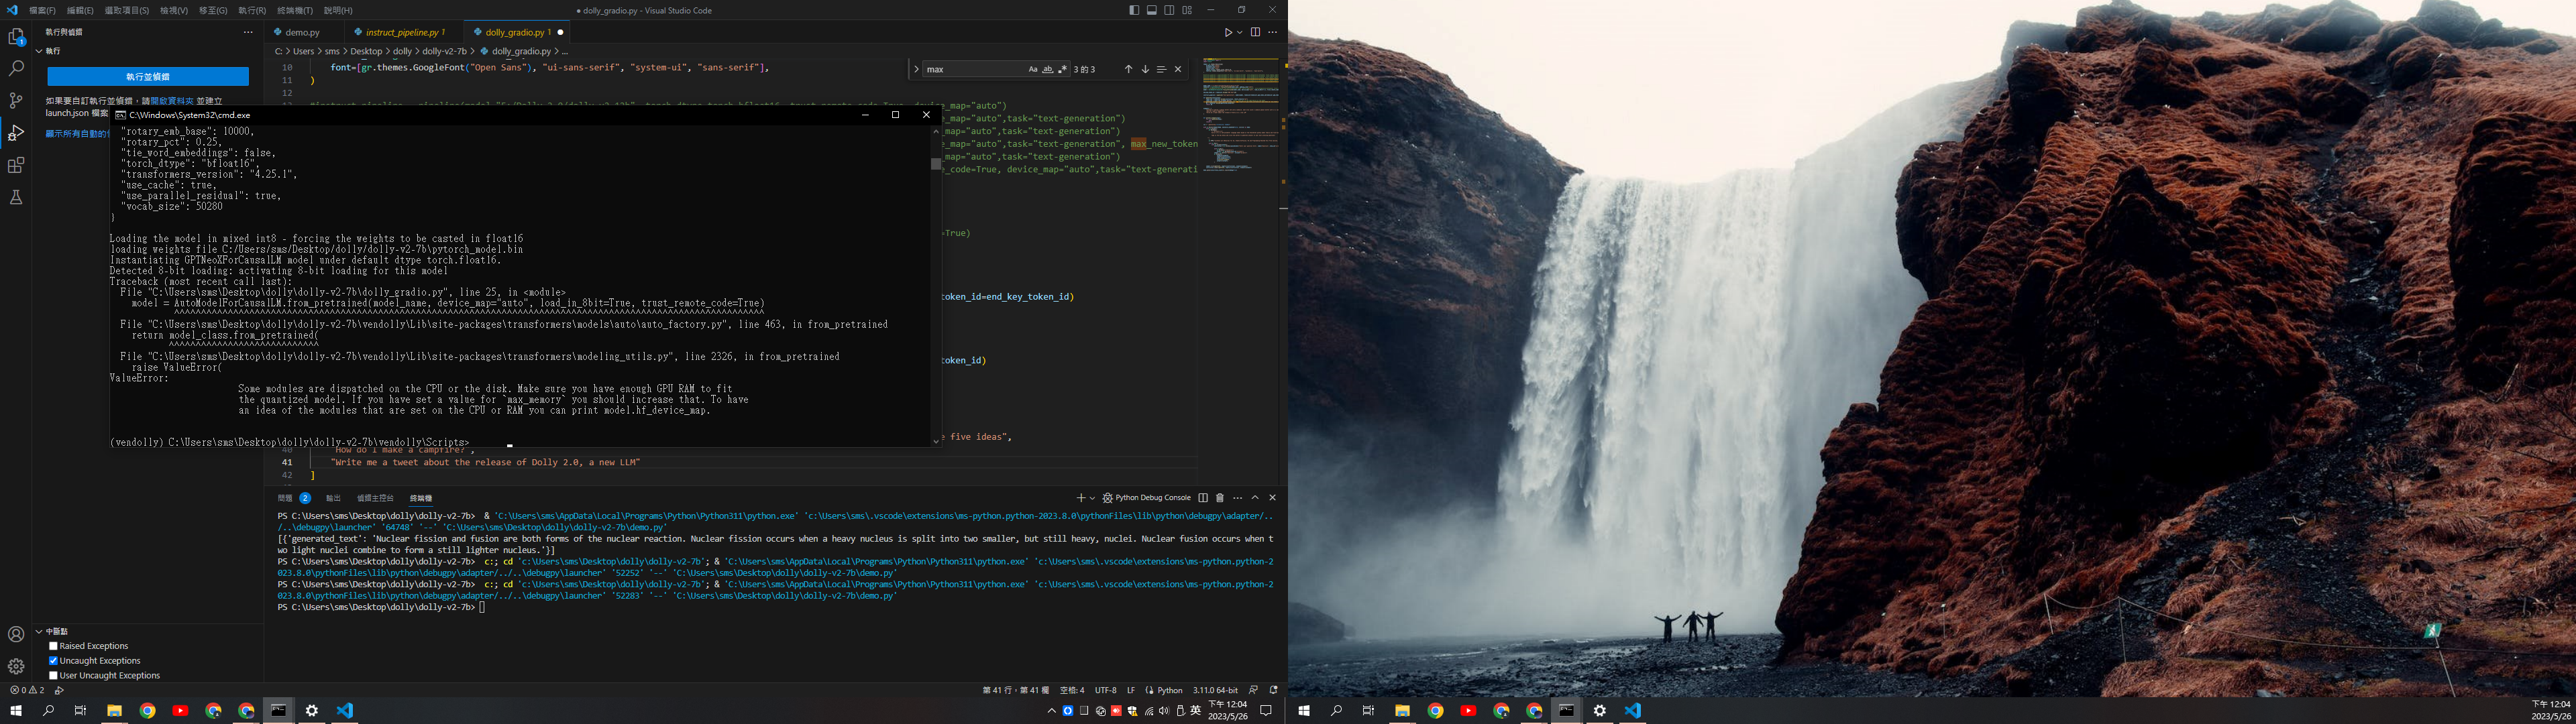2576x724 pixels.
Task: Click the Run Python File play icon
Action: tap(1228, 32)
